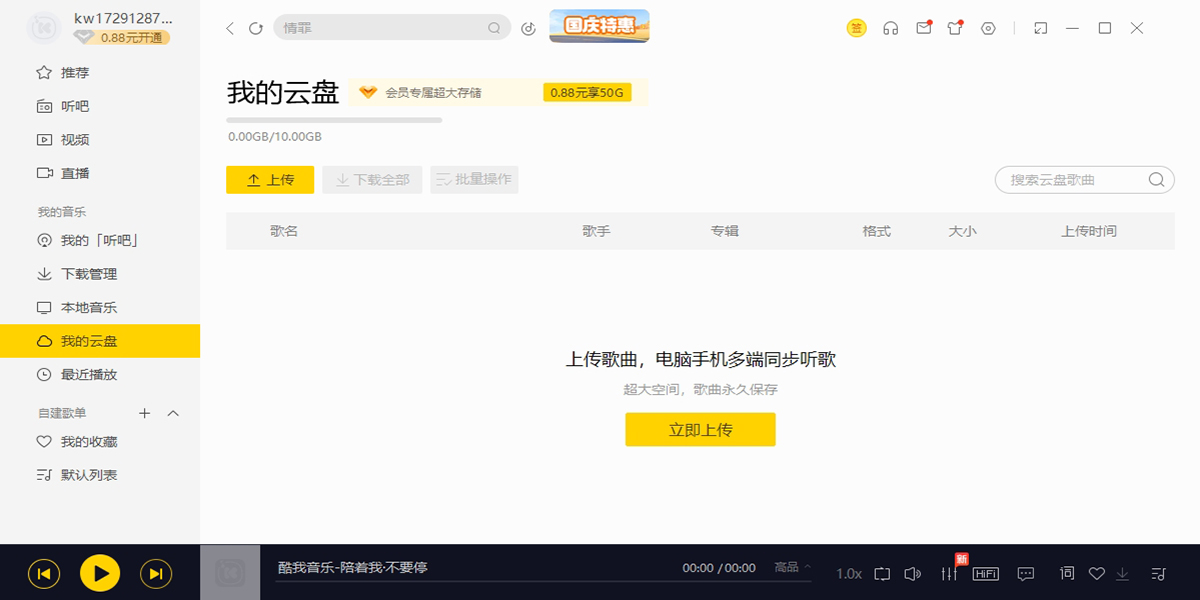Open 最近播放 in the sidebar
Screen dimensions: 1200x600
click(x=100, y=375)
